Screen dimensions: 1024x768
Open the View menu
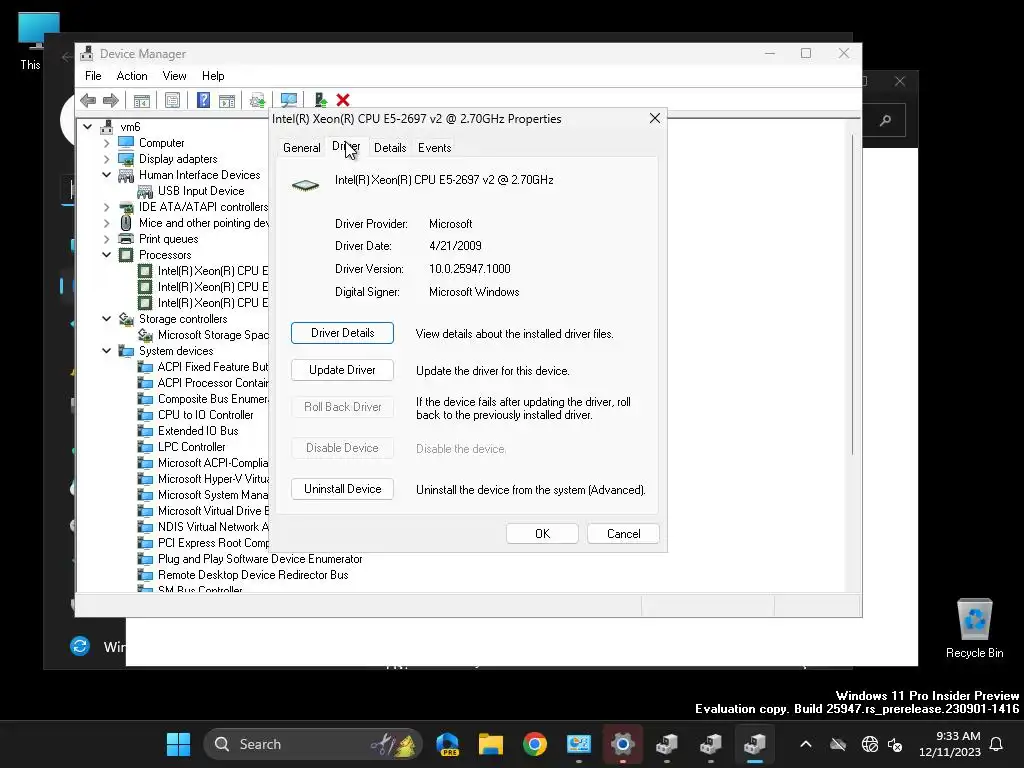(x=174, y=76)
